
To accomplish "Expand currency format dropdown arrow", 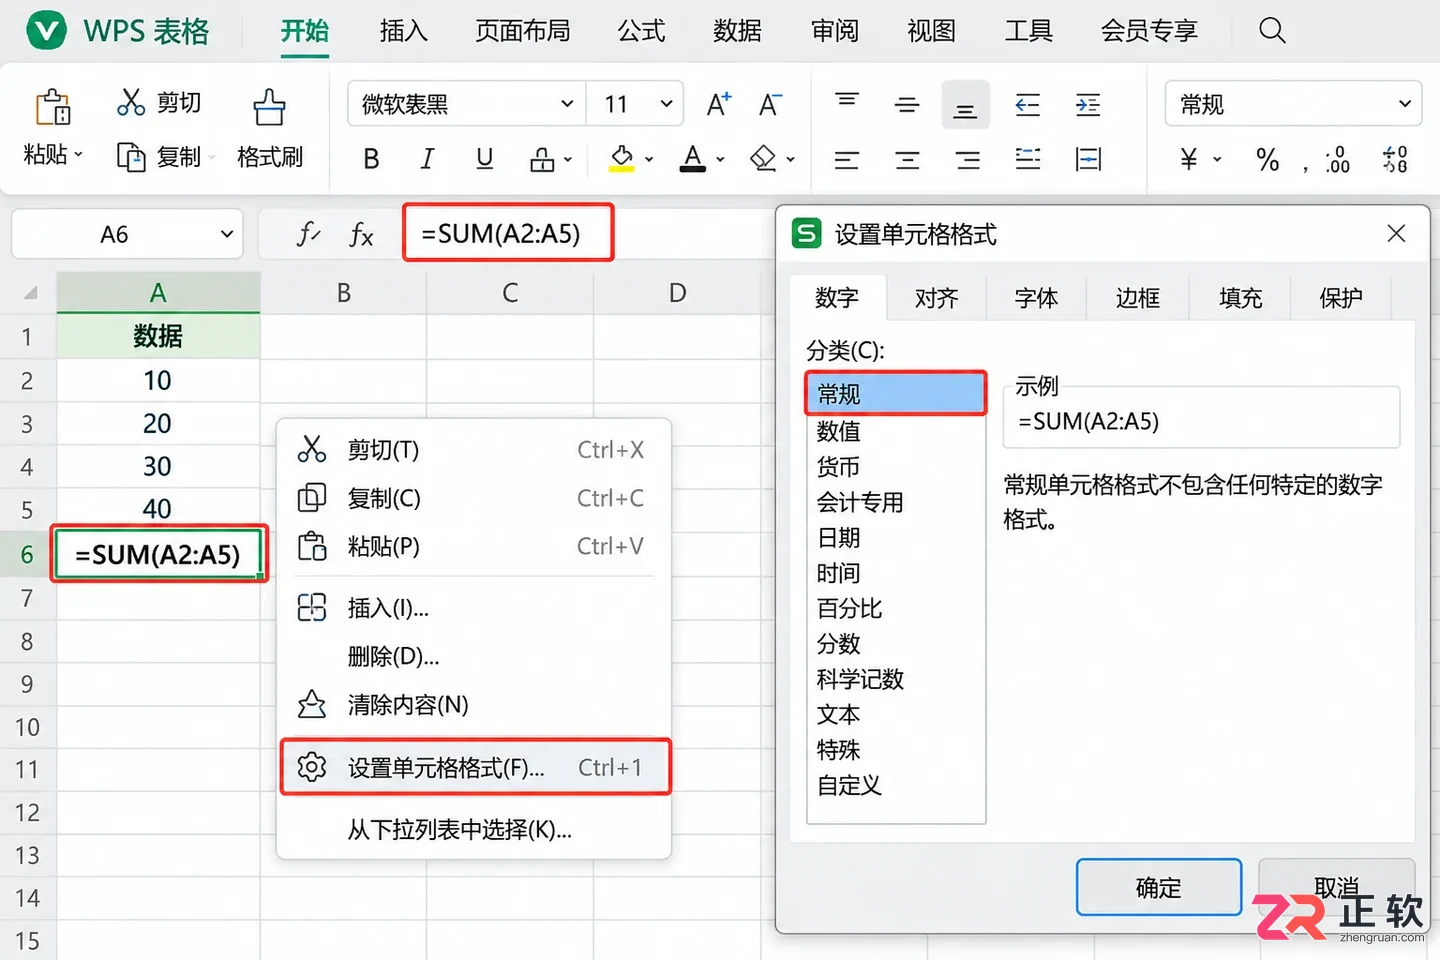I will 1217,159.
